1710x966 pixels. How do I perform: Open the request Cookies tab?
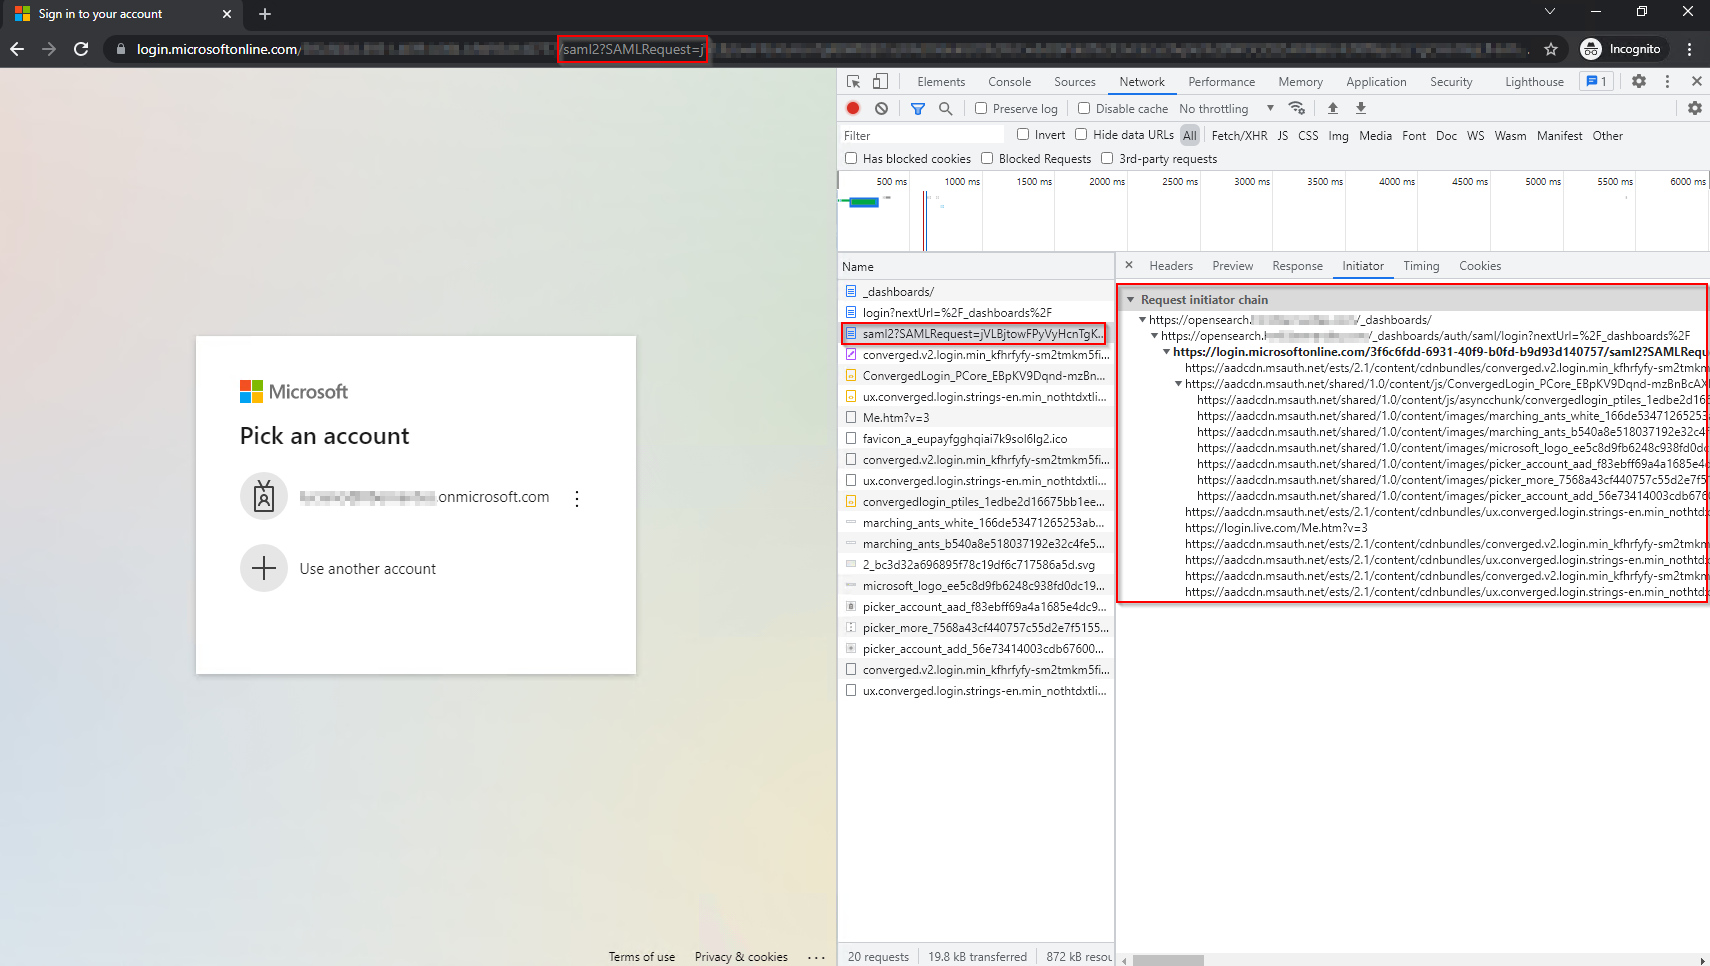[x=1480, y=266]
